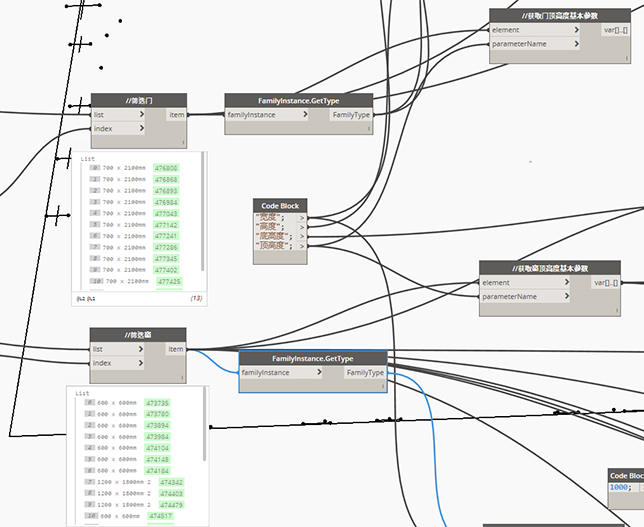This screenshot has width=644, height=527.
Task: Click the parameterName port chevron on the 获取窗顶高度基本参数 node
Action: [566, 297]
